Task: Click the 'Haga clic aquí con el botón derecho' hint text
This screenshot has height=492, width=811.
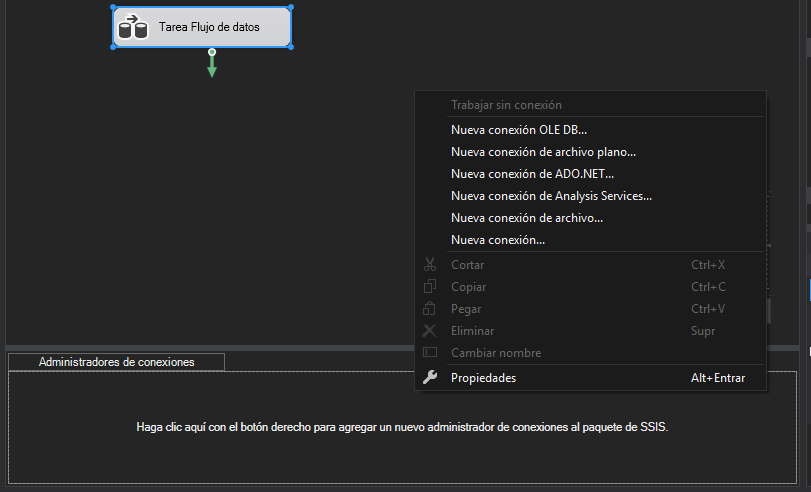Action: (402, 427)
